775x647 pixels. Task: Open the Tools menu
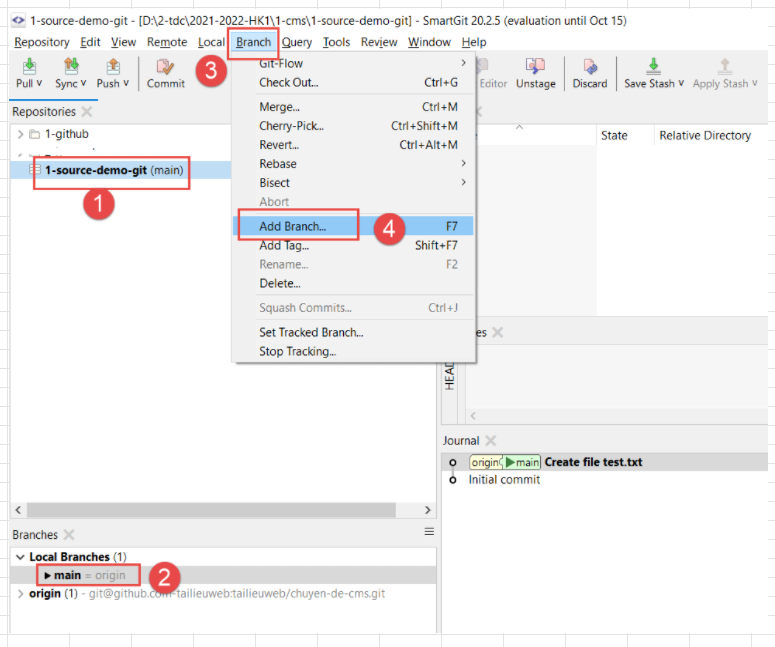pyautogui.click(x=336, y=43)
